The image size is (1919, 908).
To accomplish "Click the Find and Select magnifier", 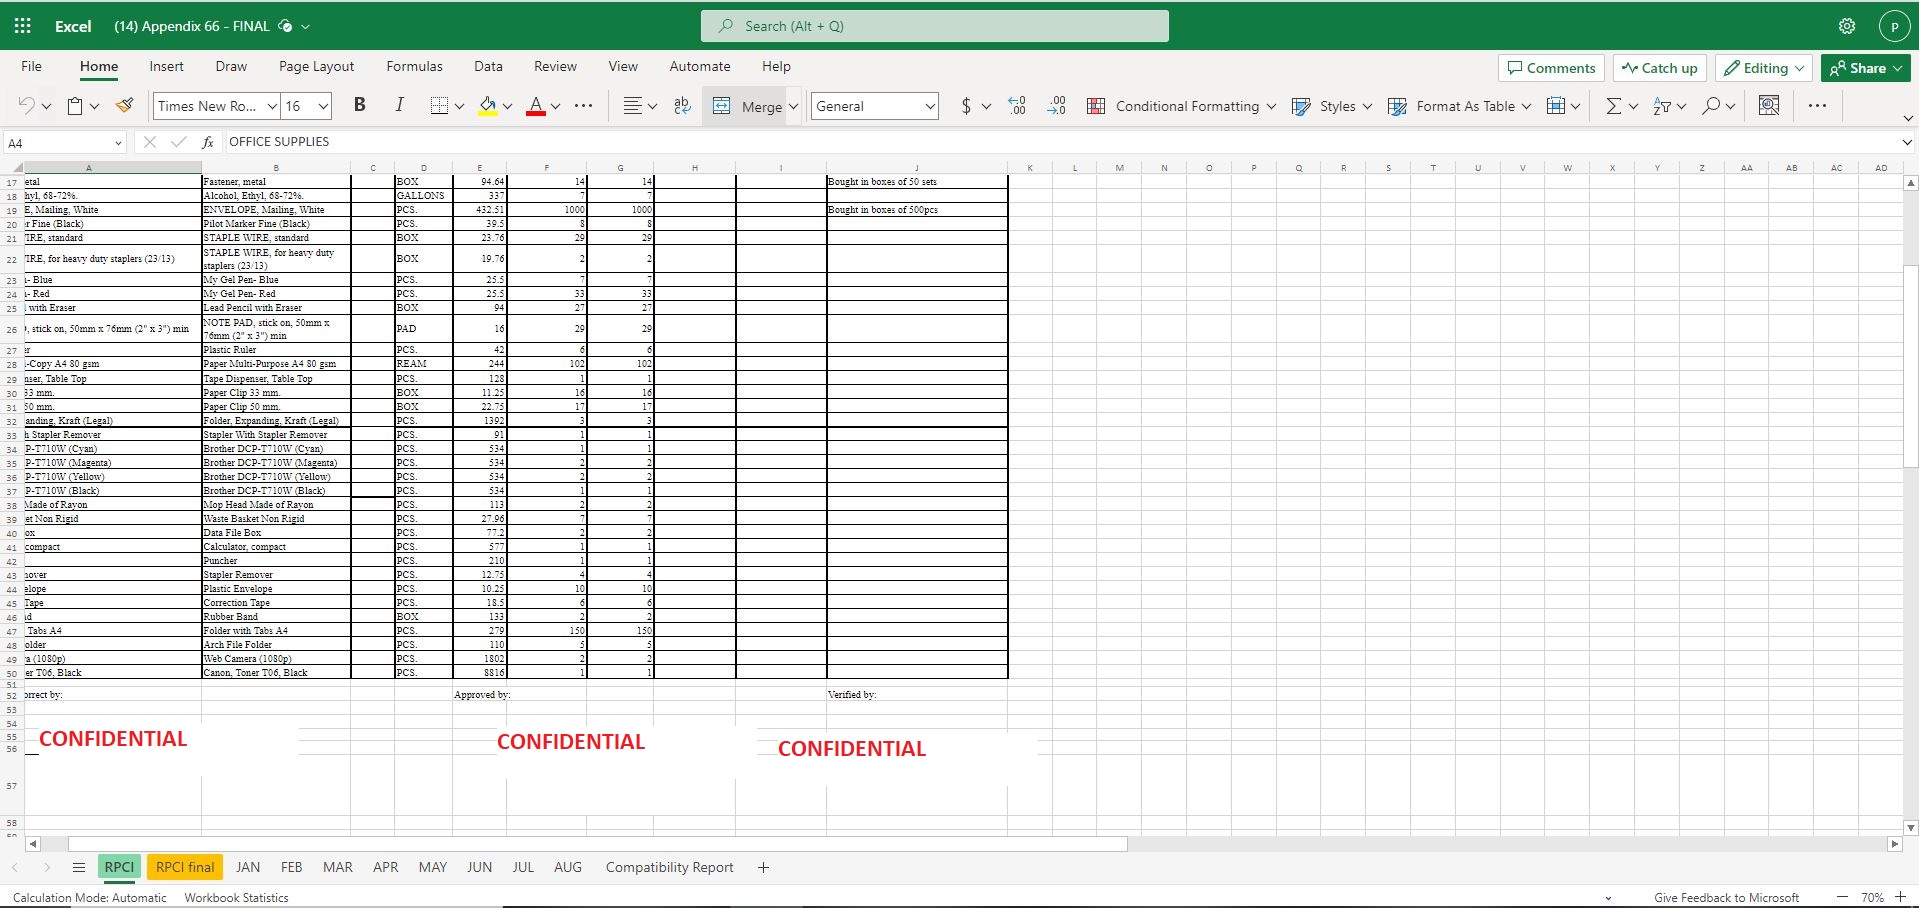I will 1711,106.
